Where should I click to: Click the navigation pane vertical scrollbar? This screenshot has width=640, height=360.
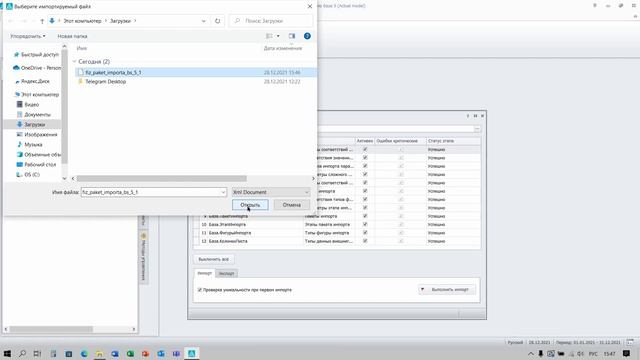64,106
